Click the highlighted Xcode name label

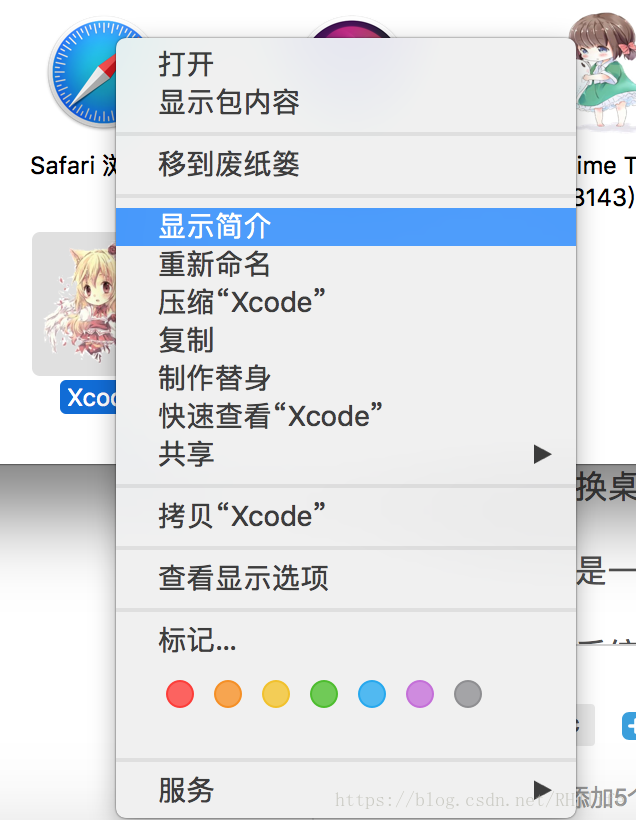[88, 397]
